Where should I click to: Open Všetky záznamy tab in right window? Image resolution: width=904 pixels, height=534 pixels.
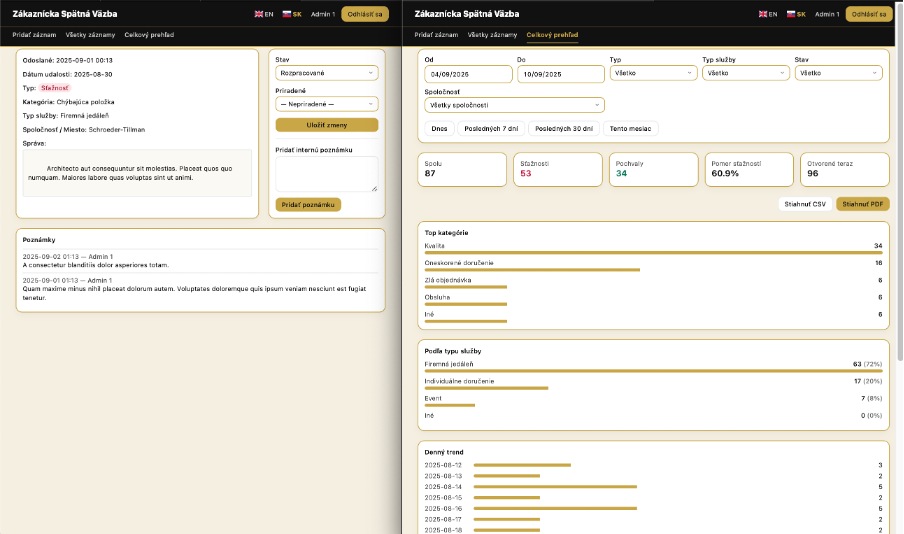492,35
